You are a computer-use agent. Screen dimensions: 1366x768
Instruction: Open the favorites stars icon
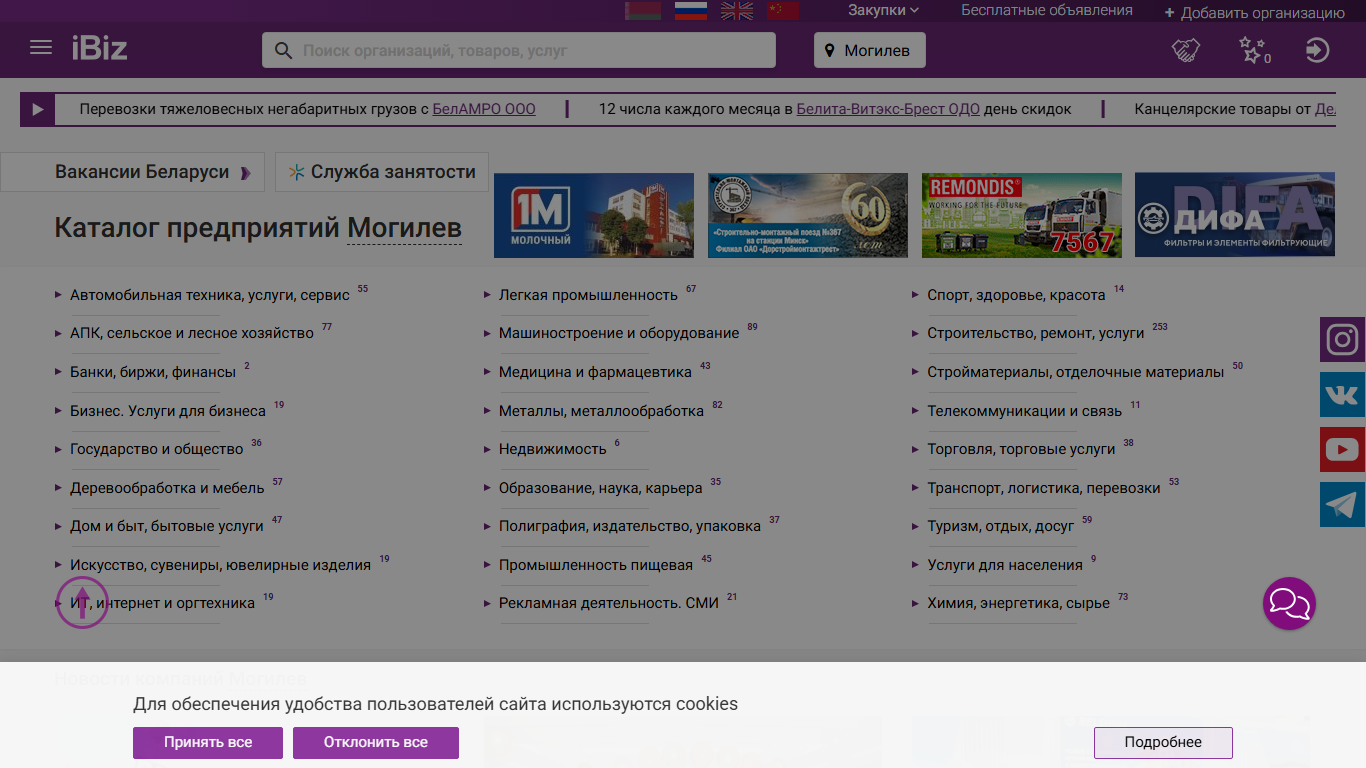[x=1253, y=50]
